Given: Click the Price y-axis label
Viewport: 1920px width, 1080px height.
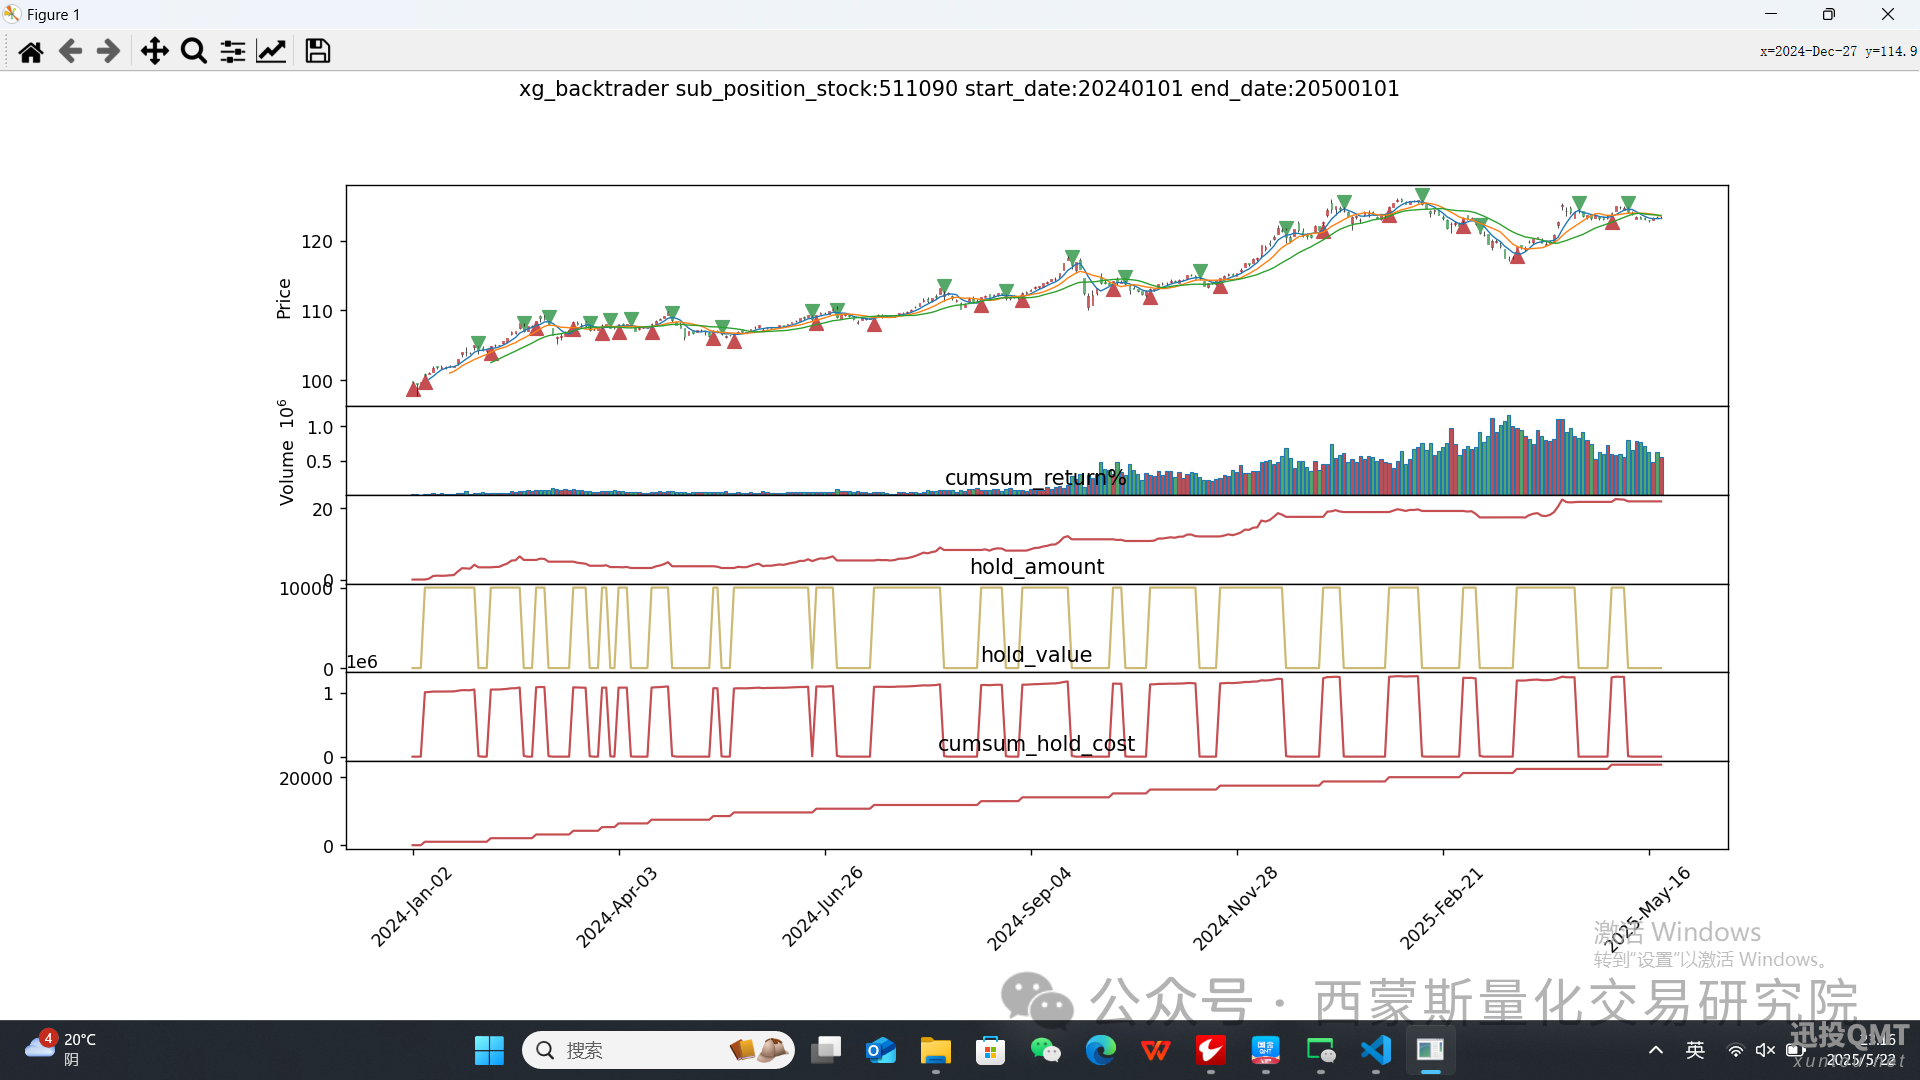Looking at the screenshot, I should click(x=283, y=299).
